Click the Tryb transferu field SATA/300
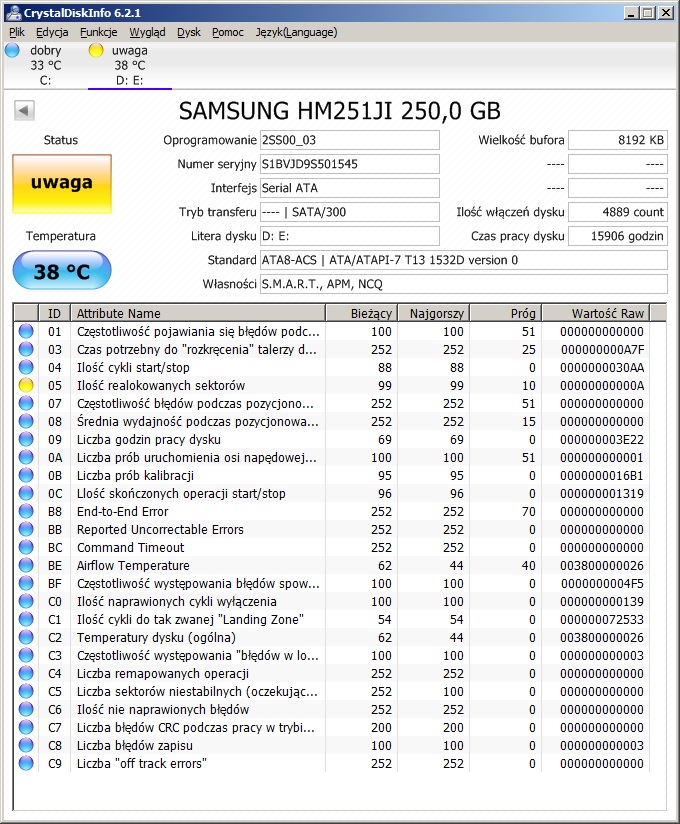680x824 pixels. pyautogui.click(x=349, y=212)
